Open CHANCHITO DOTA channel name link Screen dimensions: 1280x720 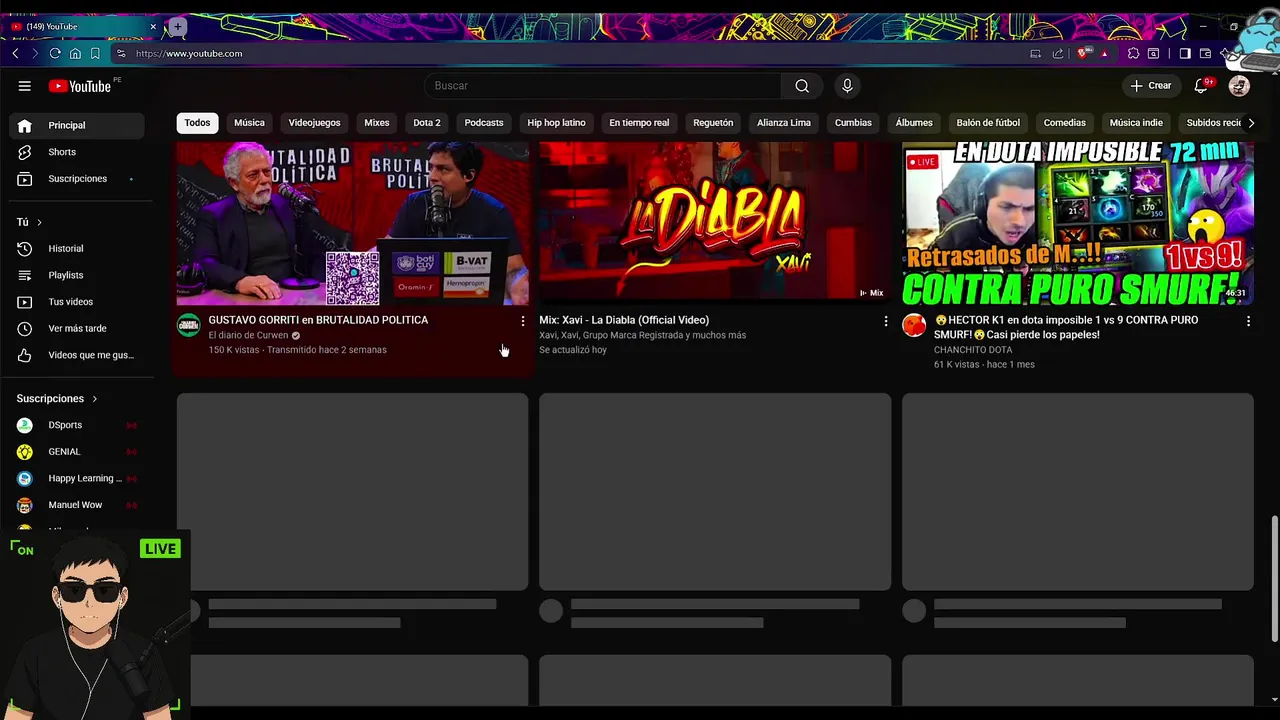973,350
